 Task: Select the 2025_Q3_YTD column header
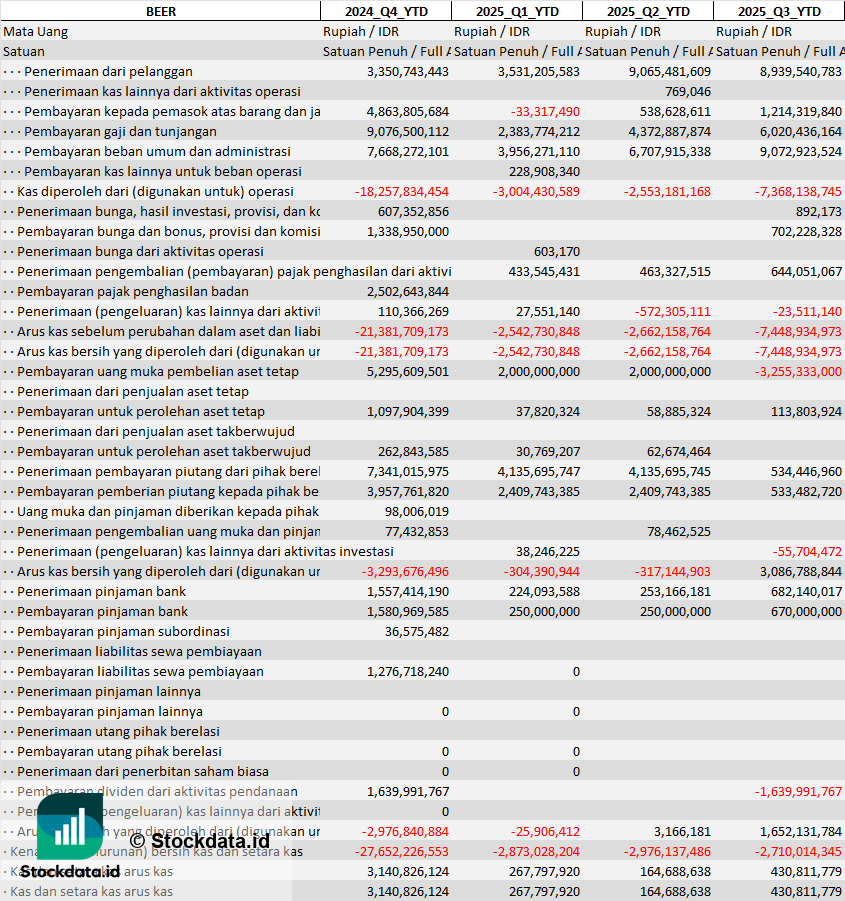779,11
